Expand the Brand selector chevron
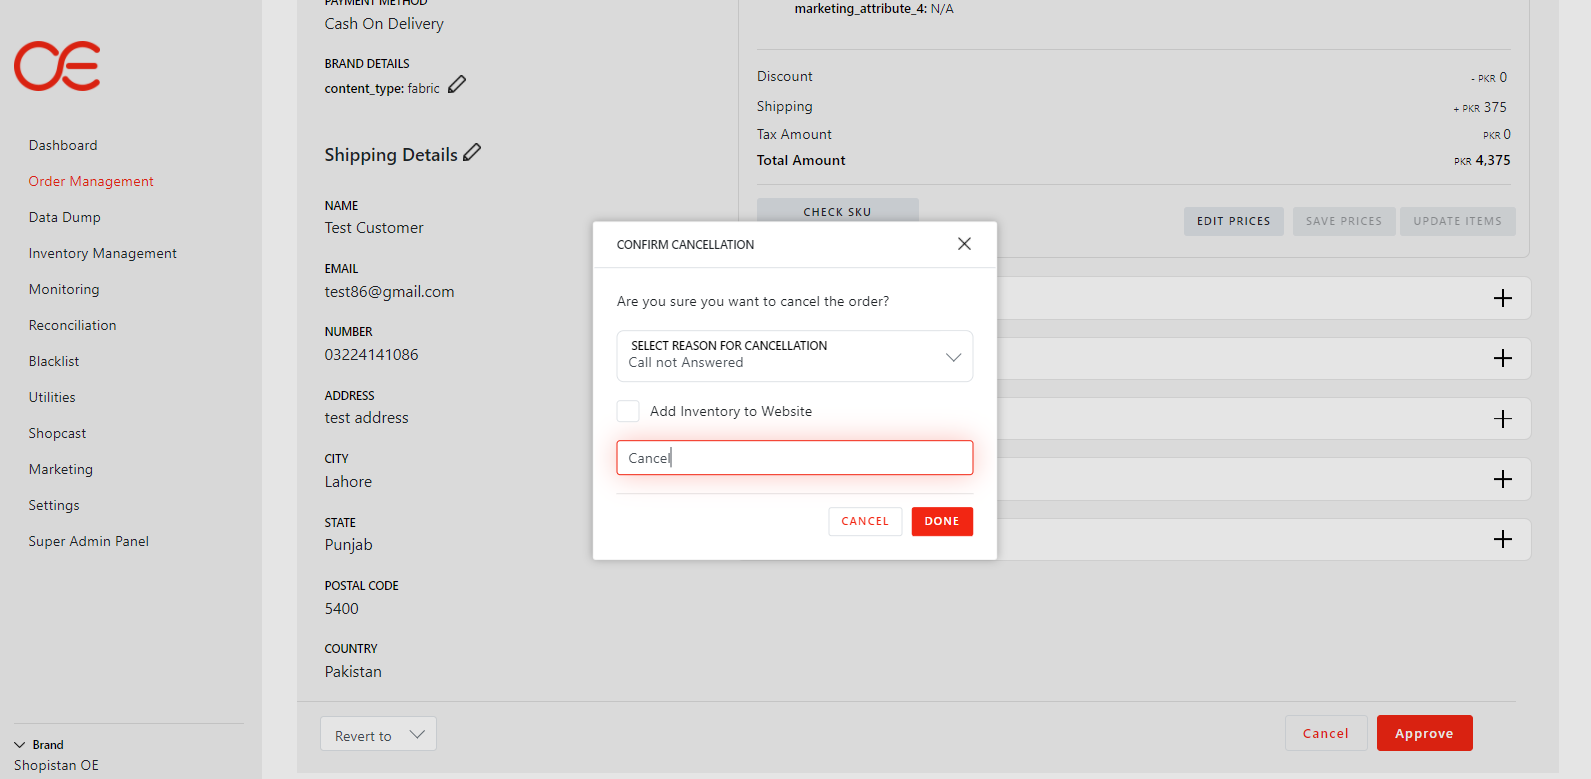Screen dimensions: 1591x779 pyautogui.click(x=20, y=745)
